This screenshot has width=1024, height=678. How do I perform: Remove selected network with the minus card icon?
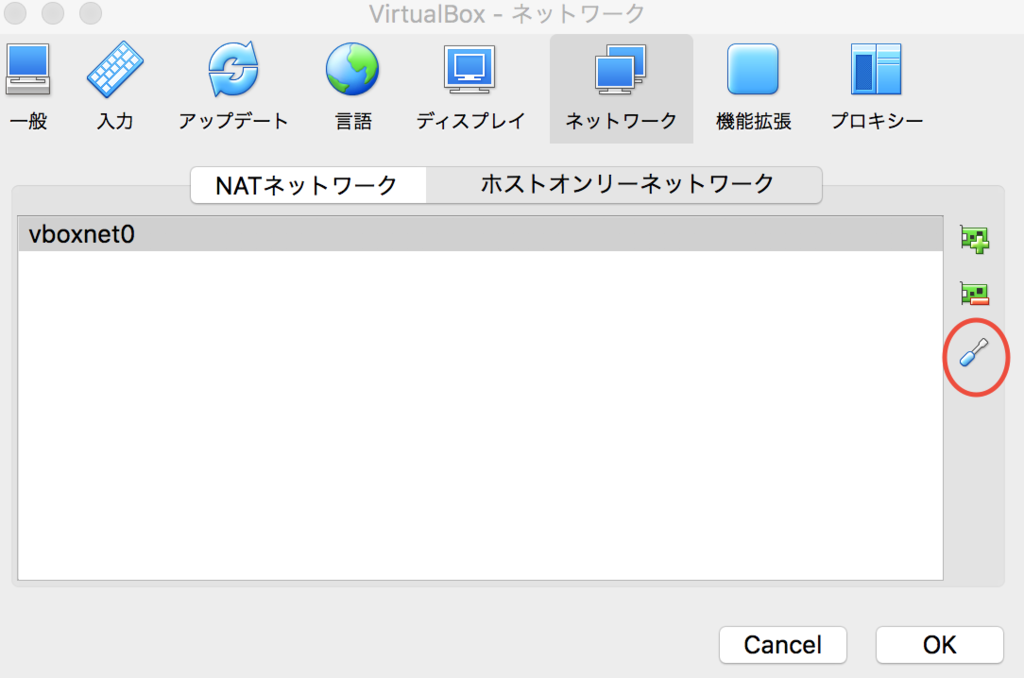pyautogui.click(x=974, y=293)
